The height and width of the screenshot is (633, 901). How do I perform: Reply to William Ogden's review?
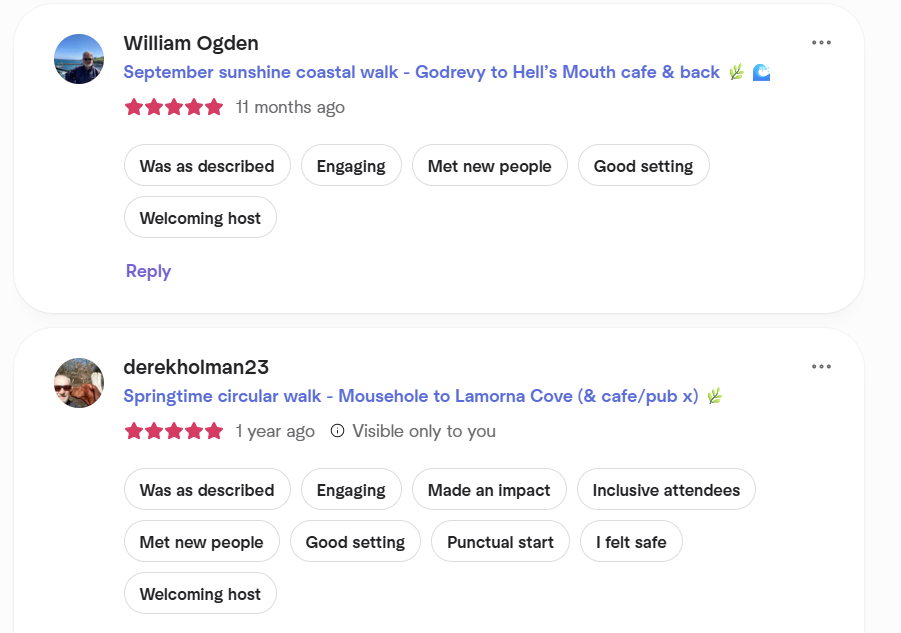(x=148, y=271)
